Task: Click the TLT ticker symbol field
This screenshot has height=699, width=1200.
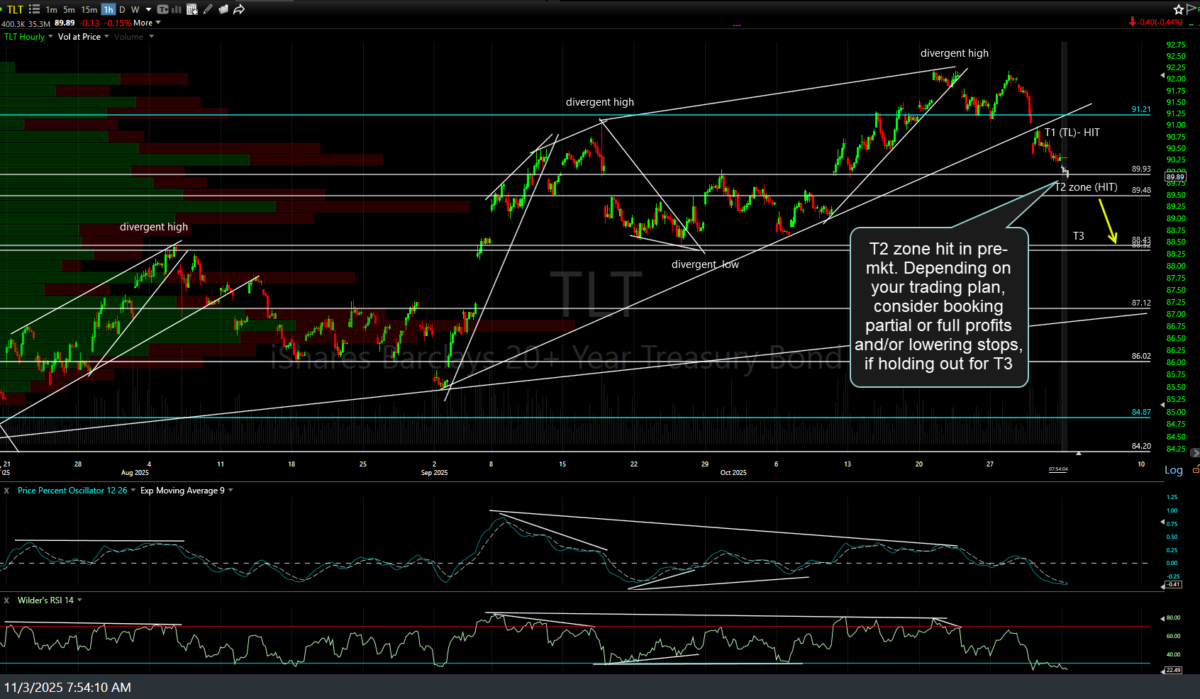Action: click(x=14, y=9)
